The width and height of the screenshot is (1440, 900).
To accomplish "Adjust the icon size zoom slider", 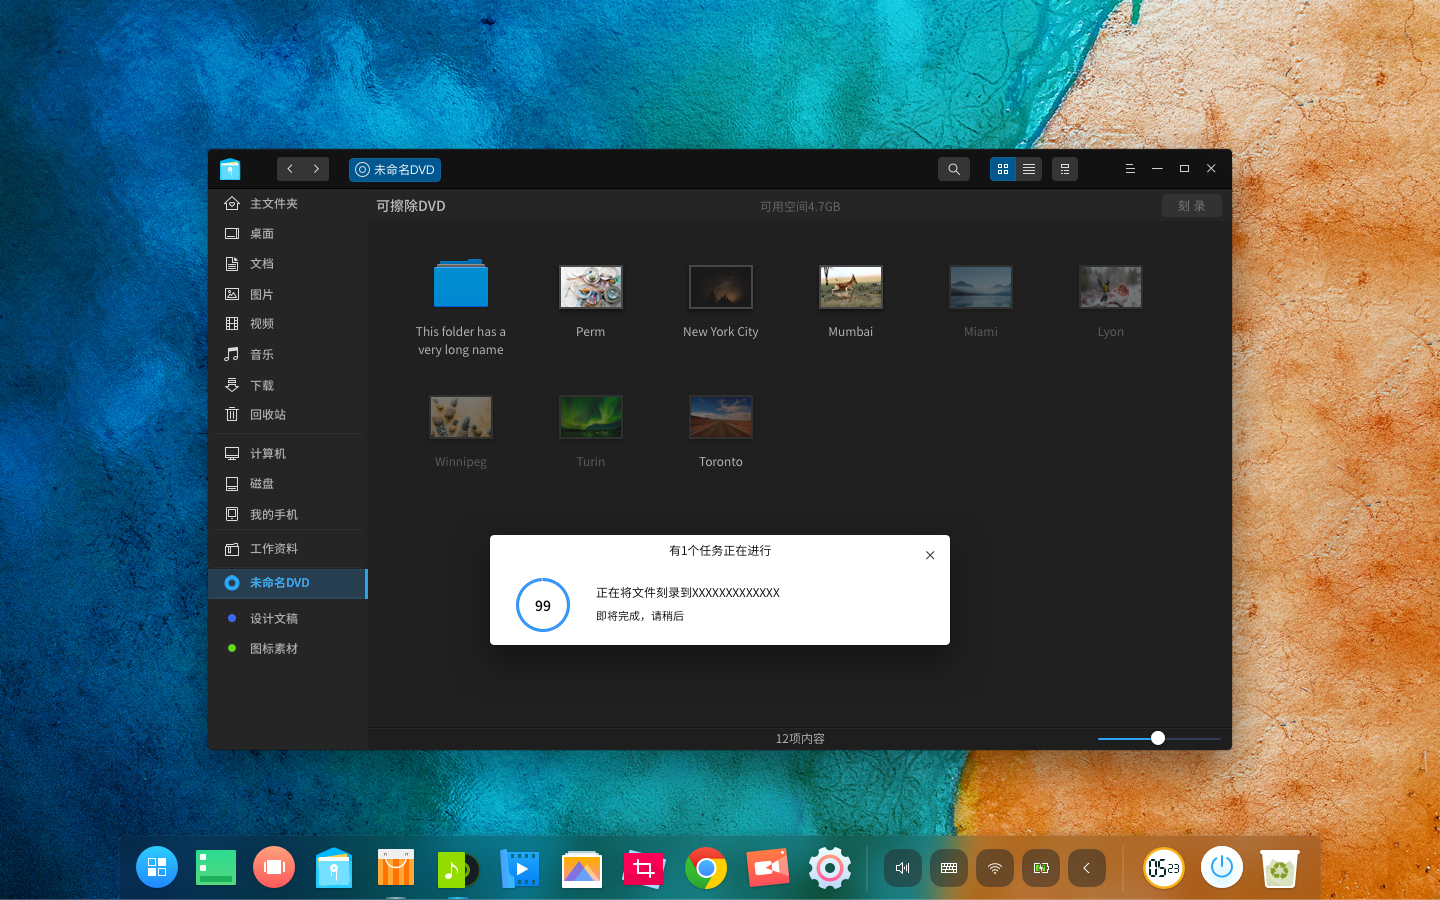I will tap(1158, 738).
